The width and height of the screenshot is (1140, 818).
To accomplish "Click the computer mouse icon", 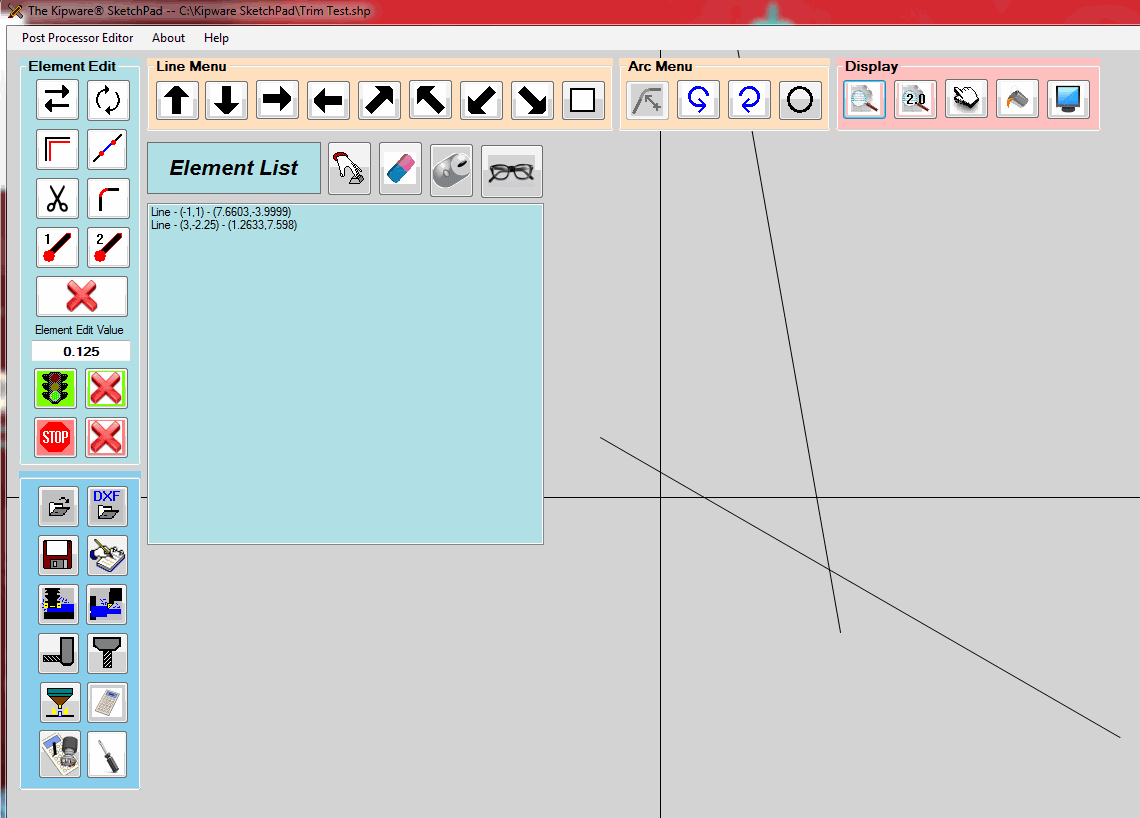I will click(x=451, y=170).
